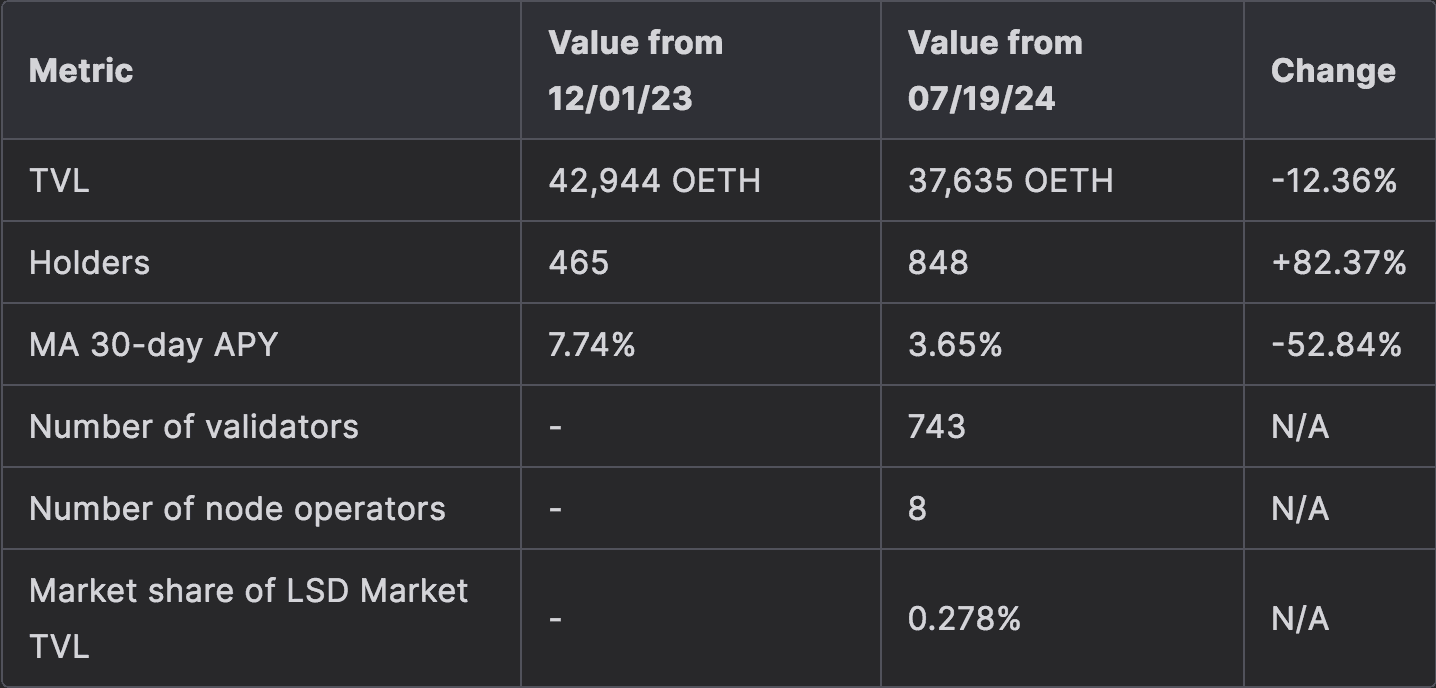This screenshot has height=688, width=1436.
Task: Click the 3.65% APY value
Action: (x=954, y=345)
